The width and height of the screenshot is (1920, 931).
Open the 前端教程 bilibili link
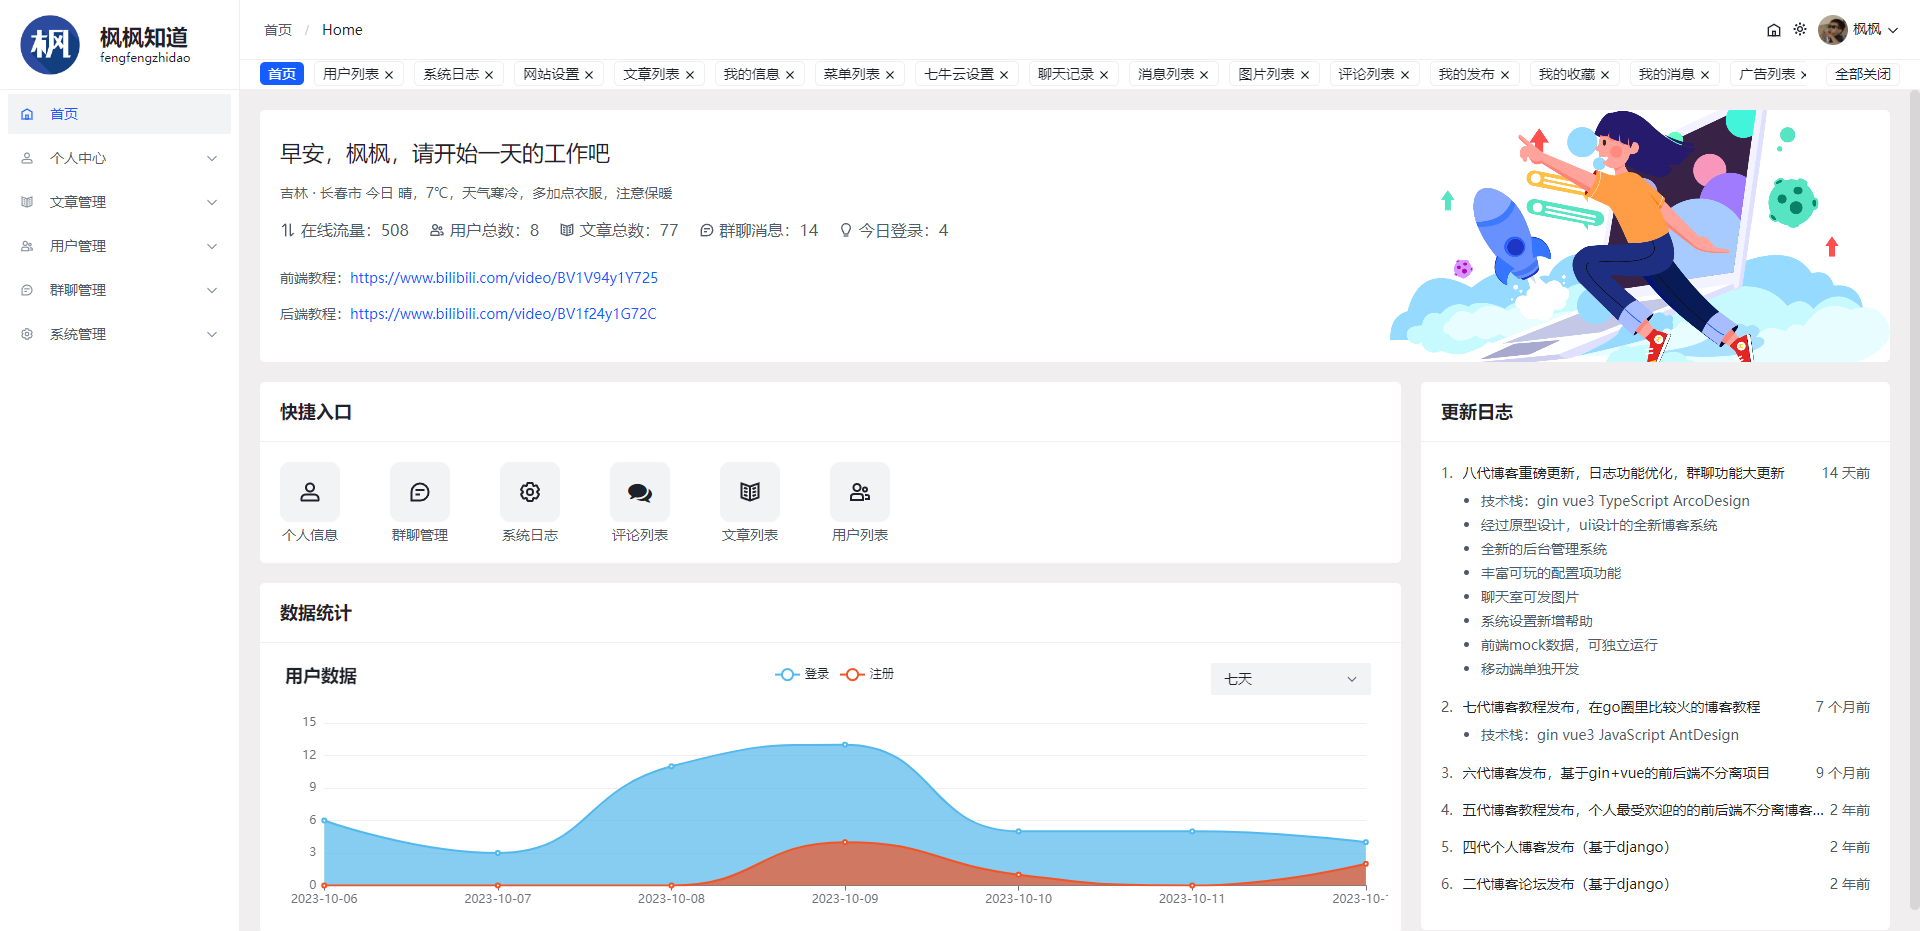click(x=504, y=278)
